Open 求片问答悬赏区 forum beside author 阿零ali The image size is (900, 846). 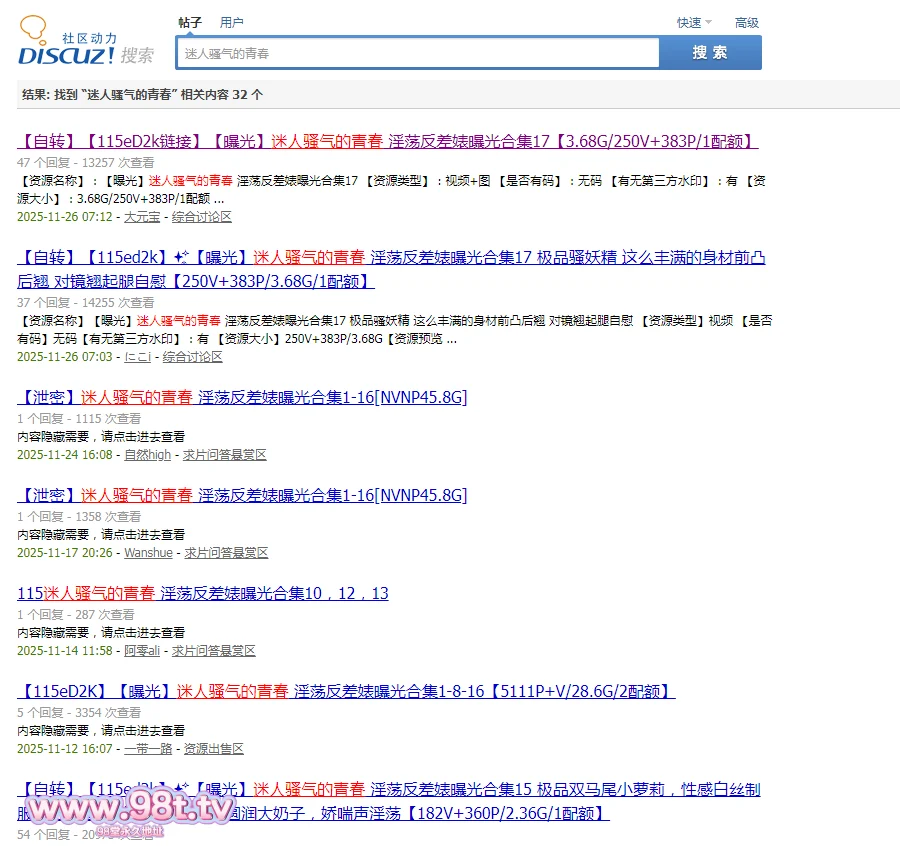point(213,651)
